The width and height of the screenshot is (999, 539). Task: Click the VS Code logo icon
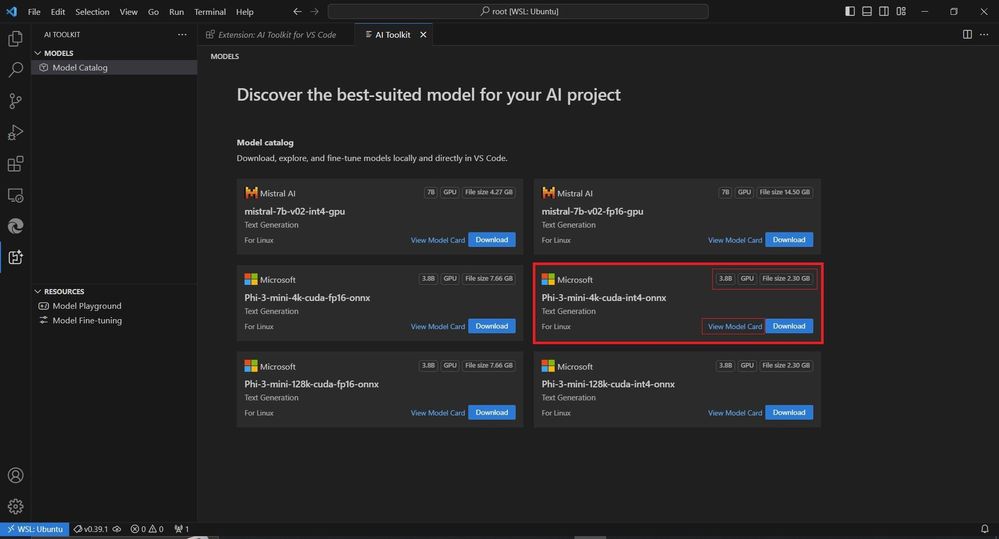tap(11, 11)
